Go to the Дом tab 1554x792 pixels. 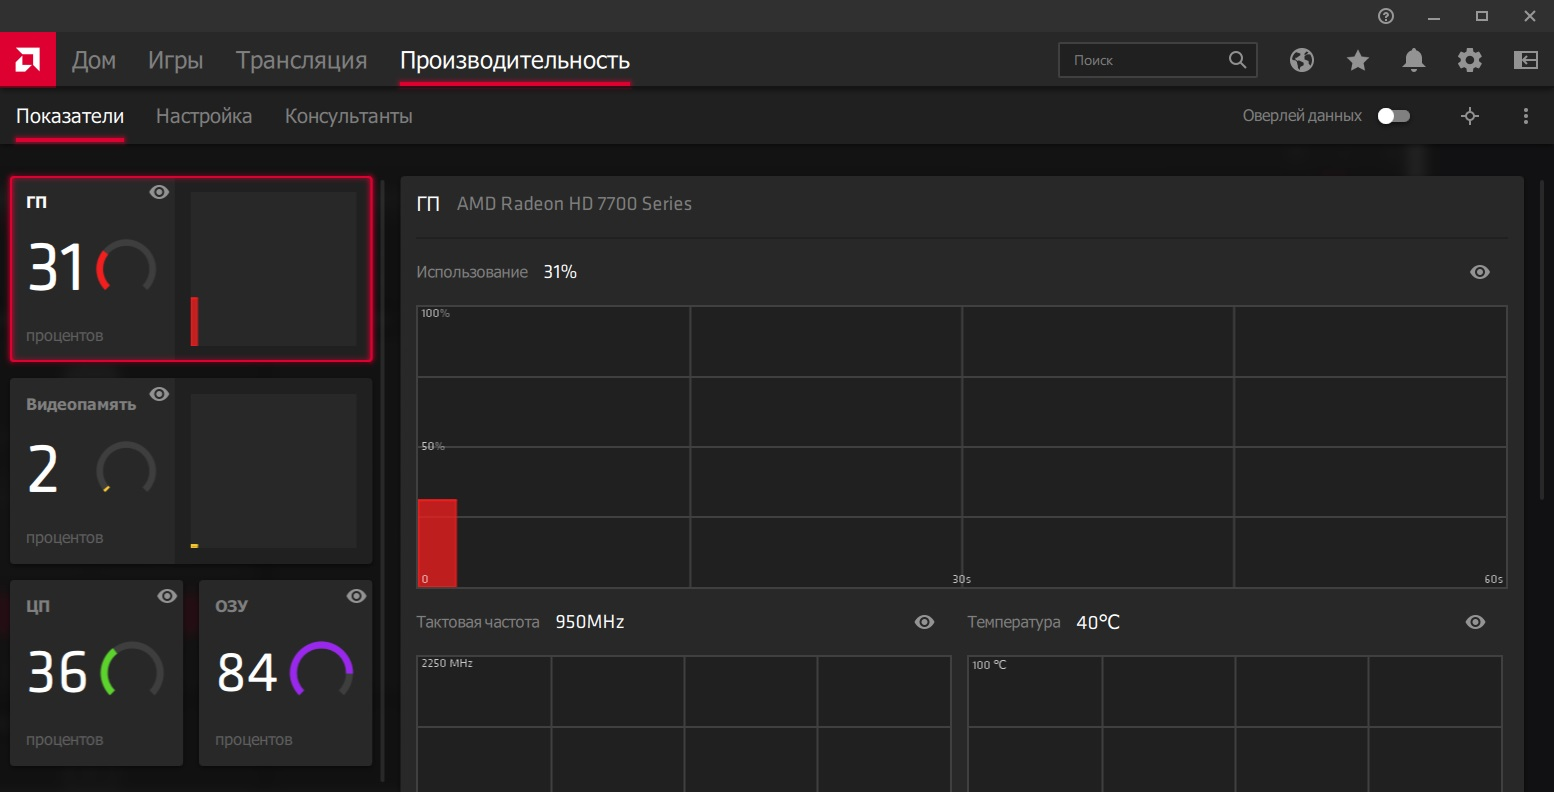94,60
